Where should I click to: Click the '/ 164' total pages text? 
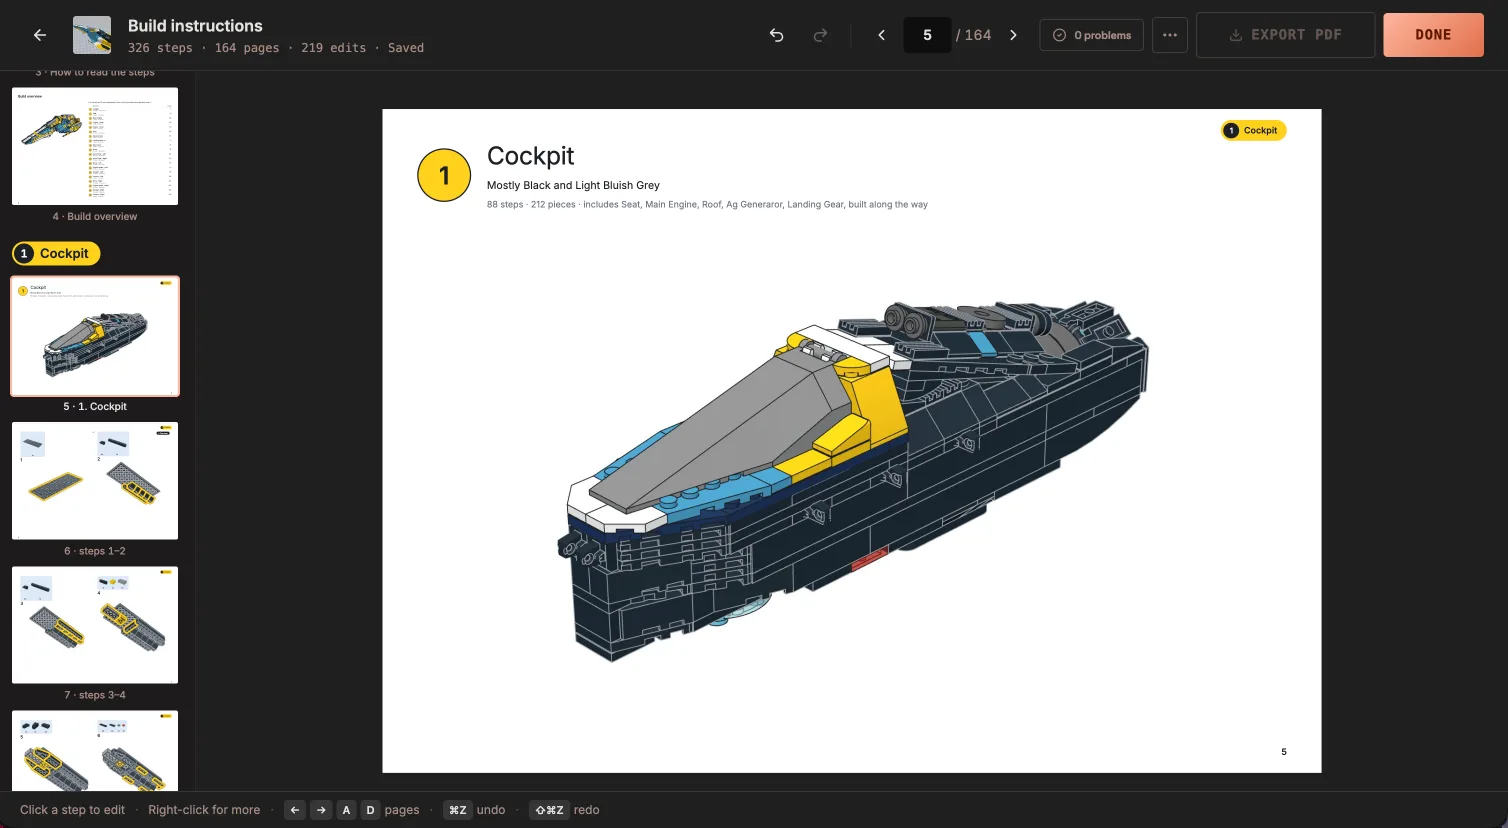click(x=974, y=35)
